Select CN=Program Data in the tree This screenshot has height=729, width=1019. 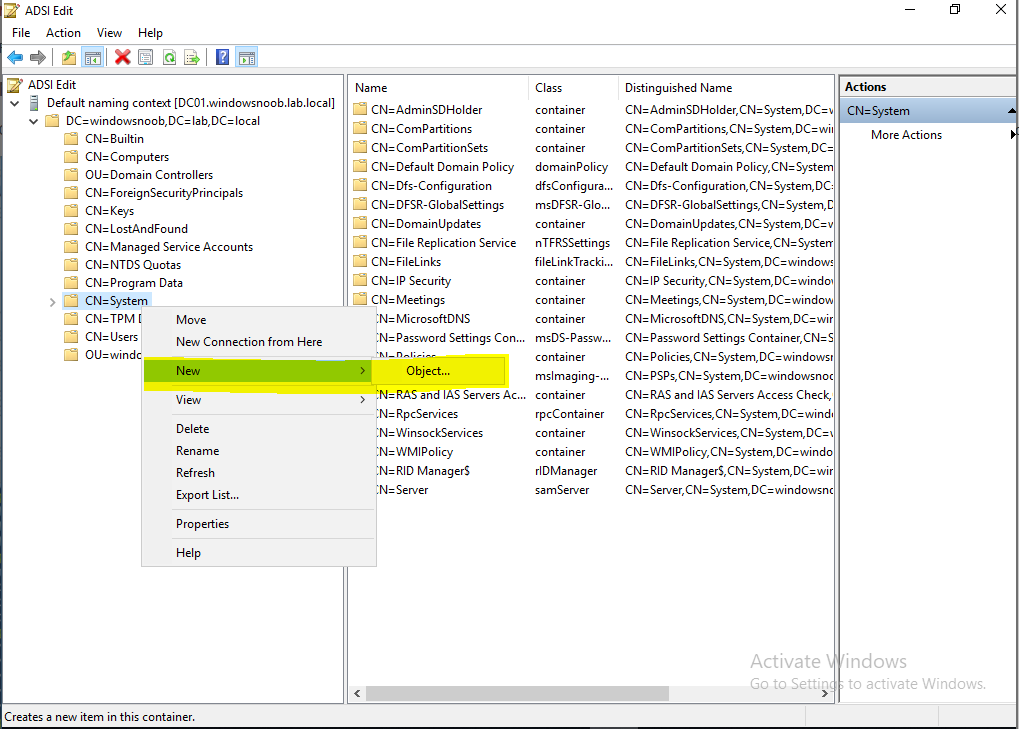click(x=134, y=283)
